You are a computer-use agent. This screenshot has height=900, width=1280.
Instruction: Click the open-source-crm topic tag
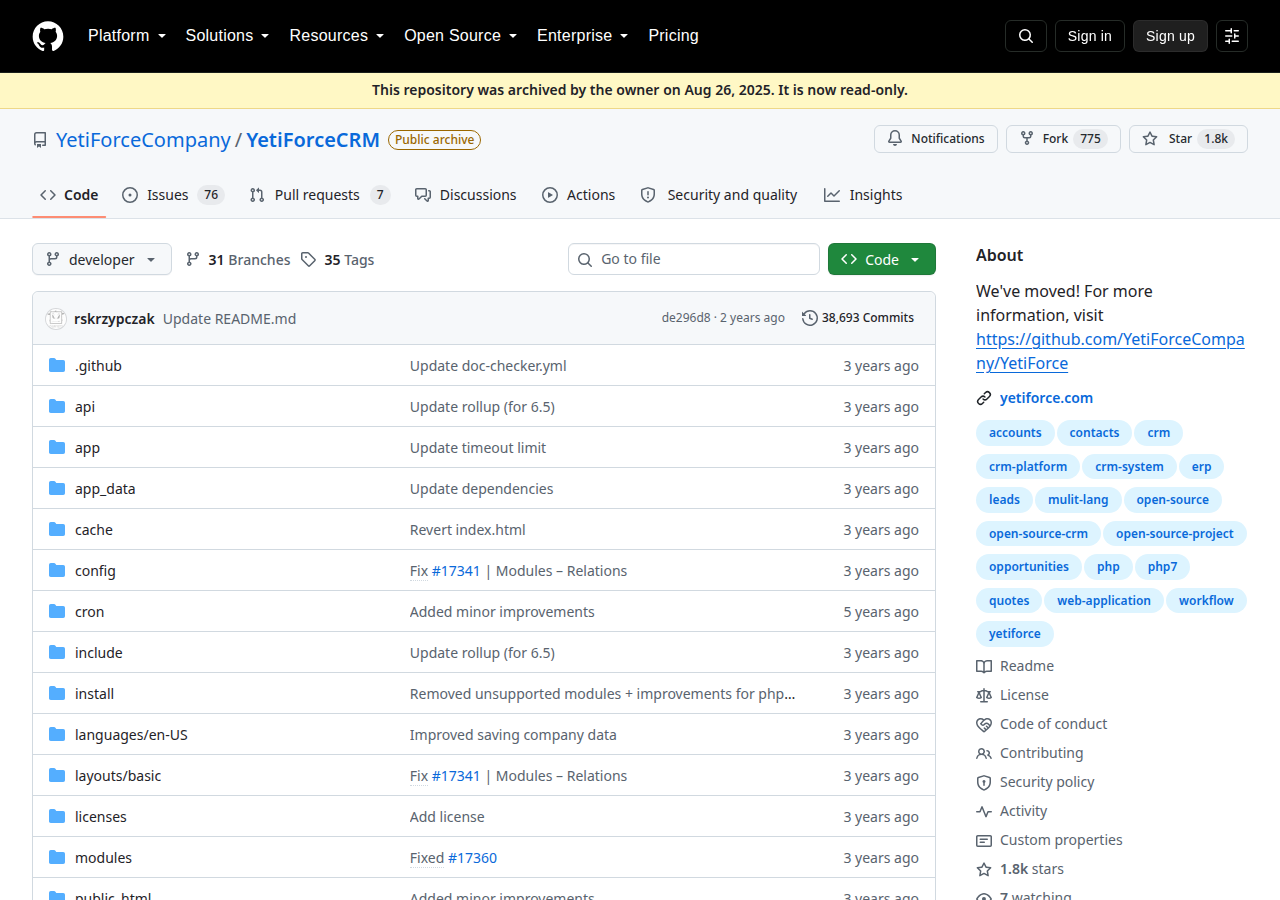(1038, 534)
